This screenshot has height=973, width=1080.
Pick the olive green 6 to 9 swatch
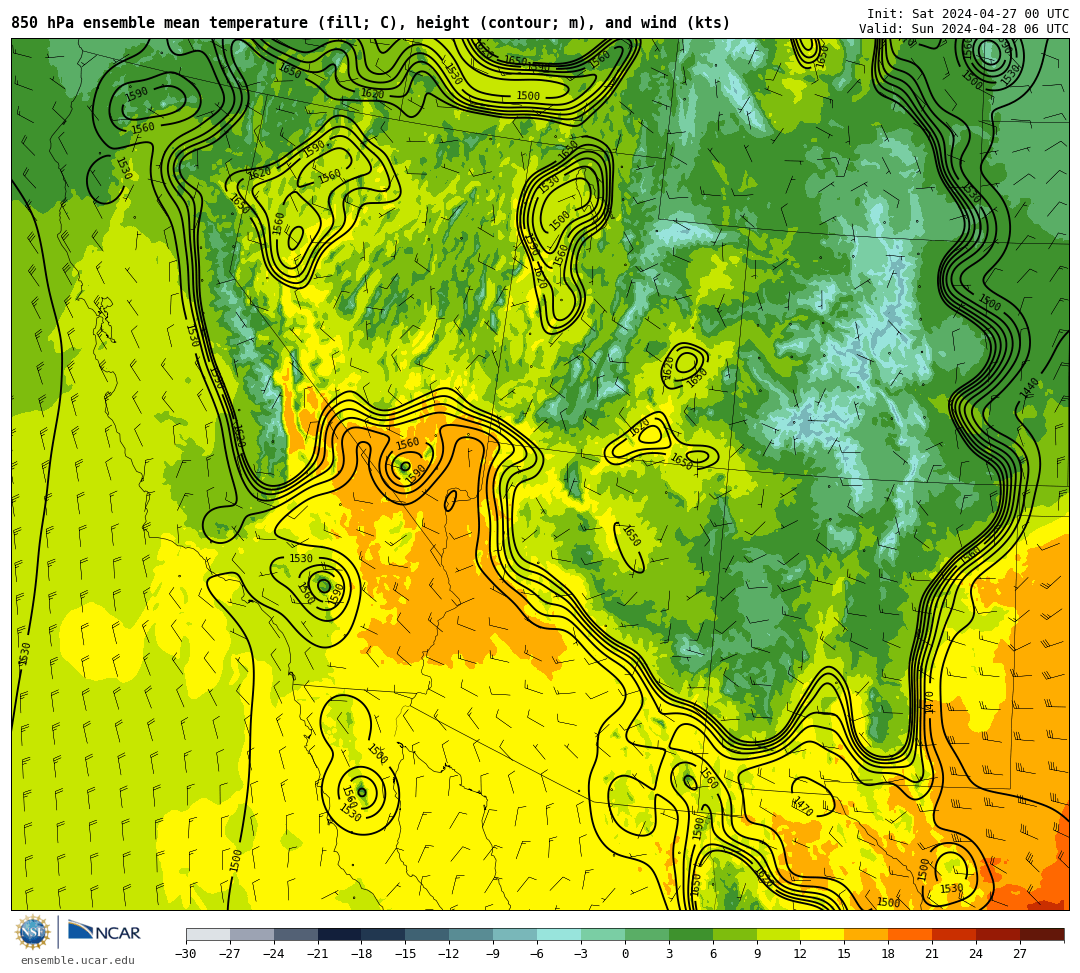click(735, 934)
